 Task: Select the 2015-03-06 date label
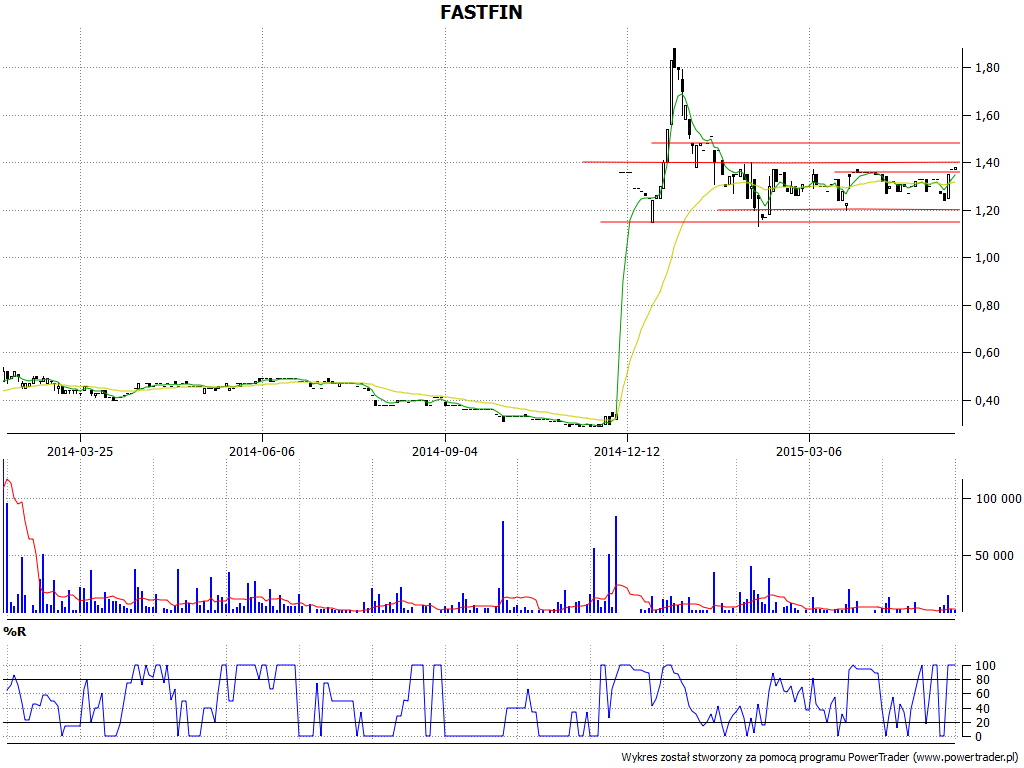pos(808,451)
